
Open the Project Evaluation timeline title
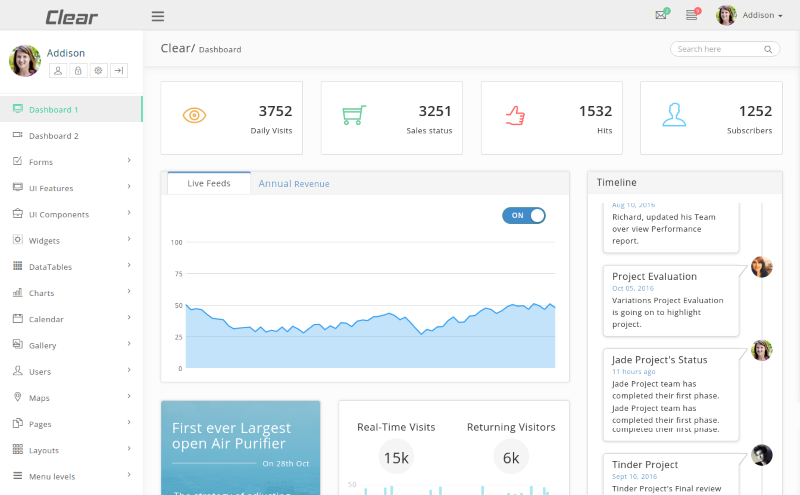coord(654,277)
